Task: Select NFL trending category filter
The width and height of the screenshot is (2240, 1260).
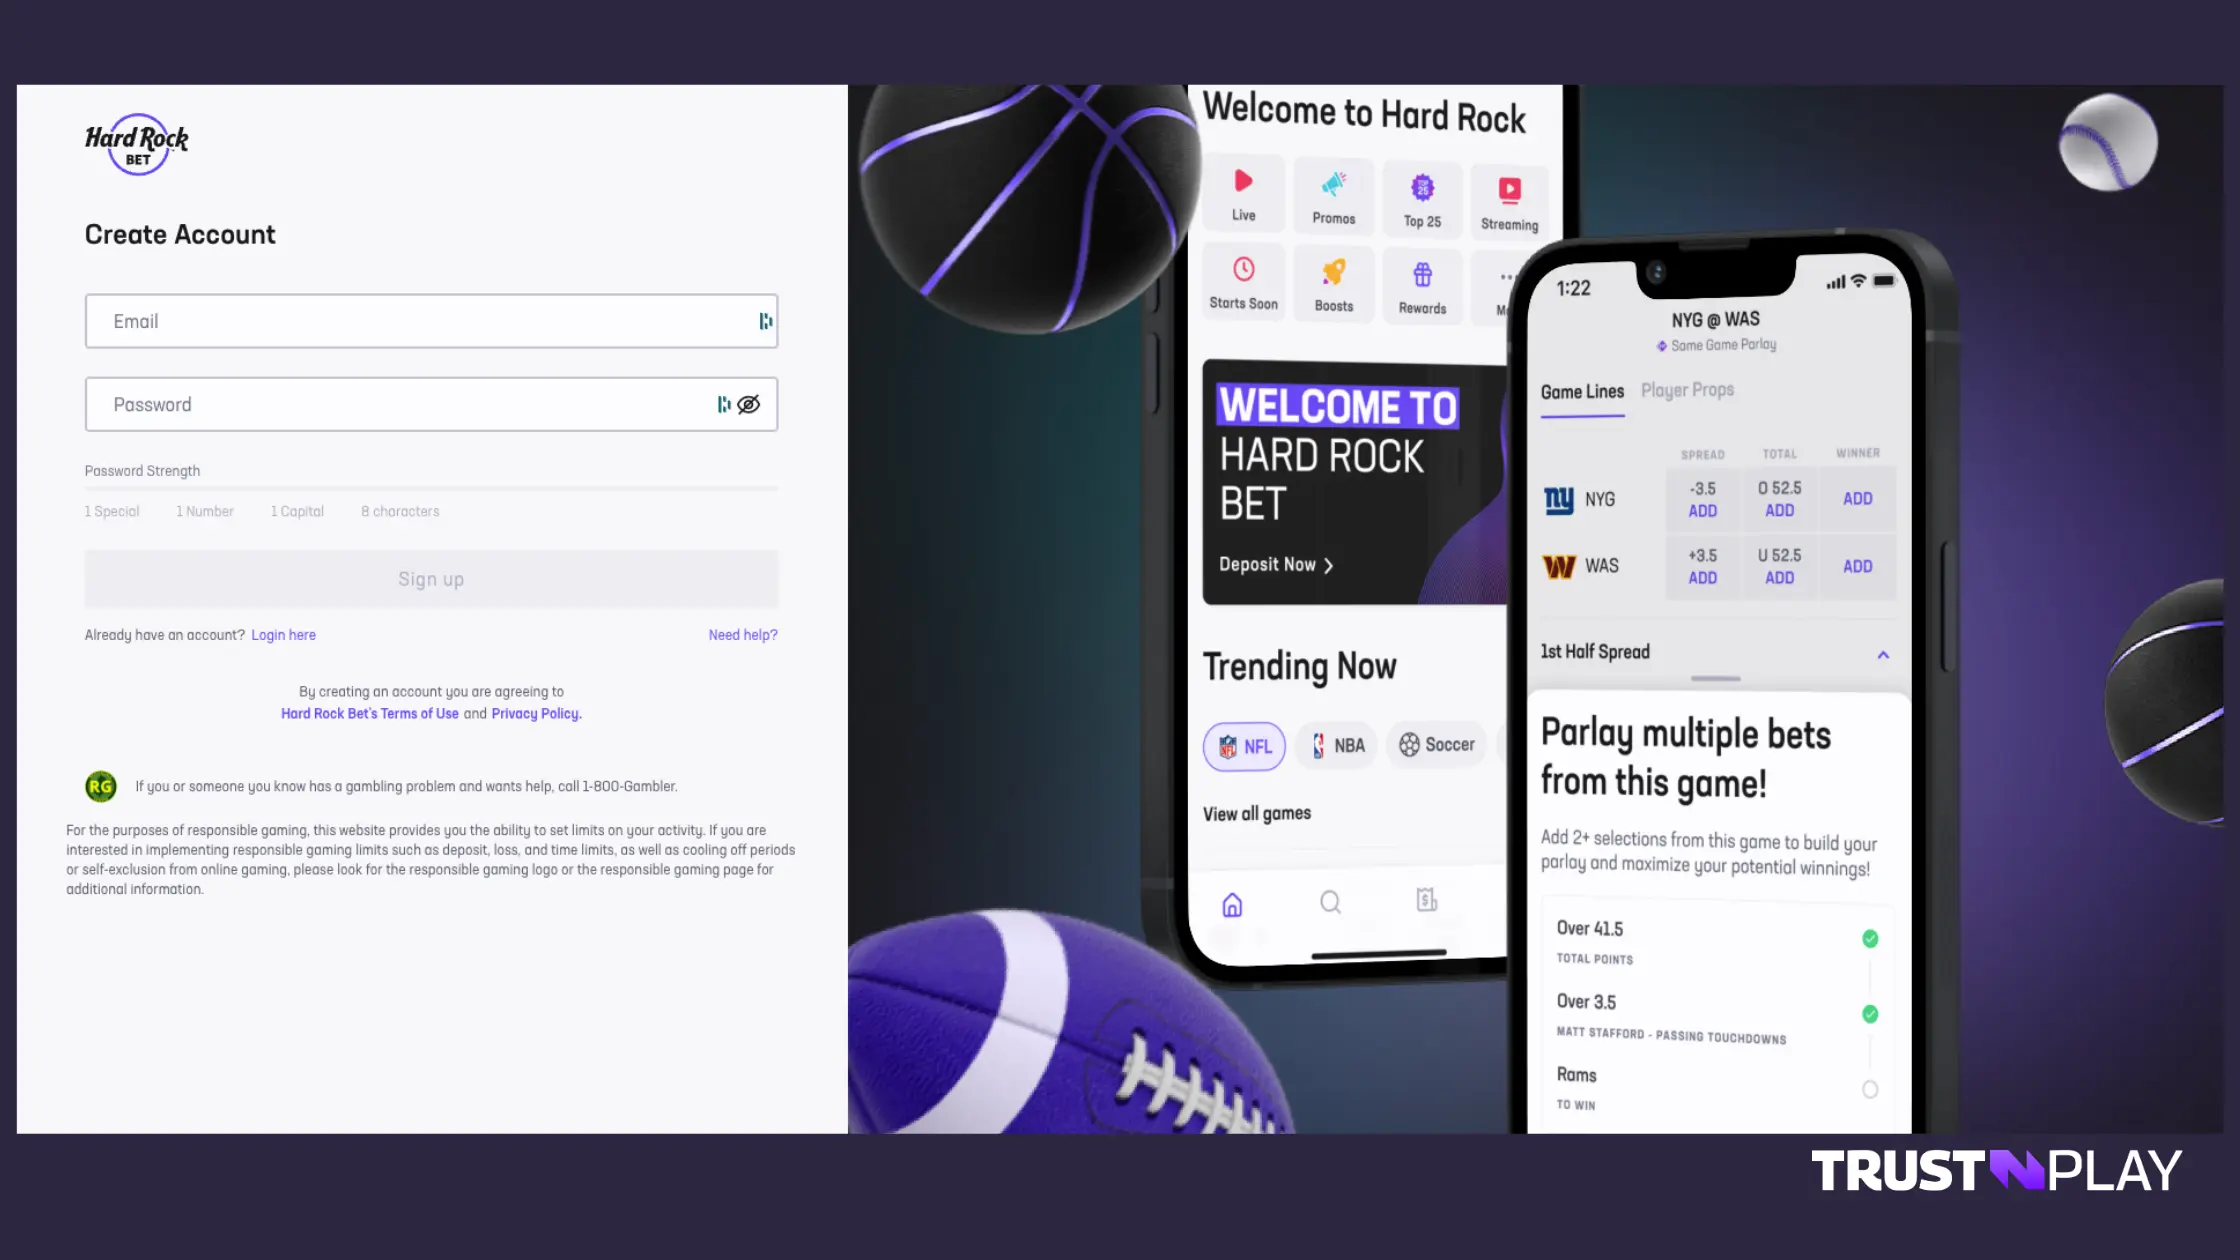Action: click(x=1245, y=745)
